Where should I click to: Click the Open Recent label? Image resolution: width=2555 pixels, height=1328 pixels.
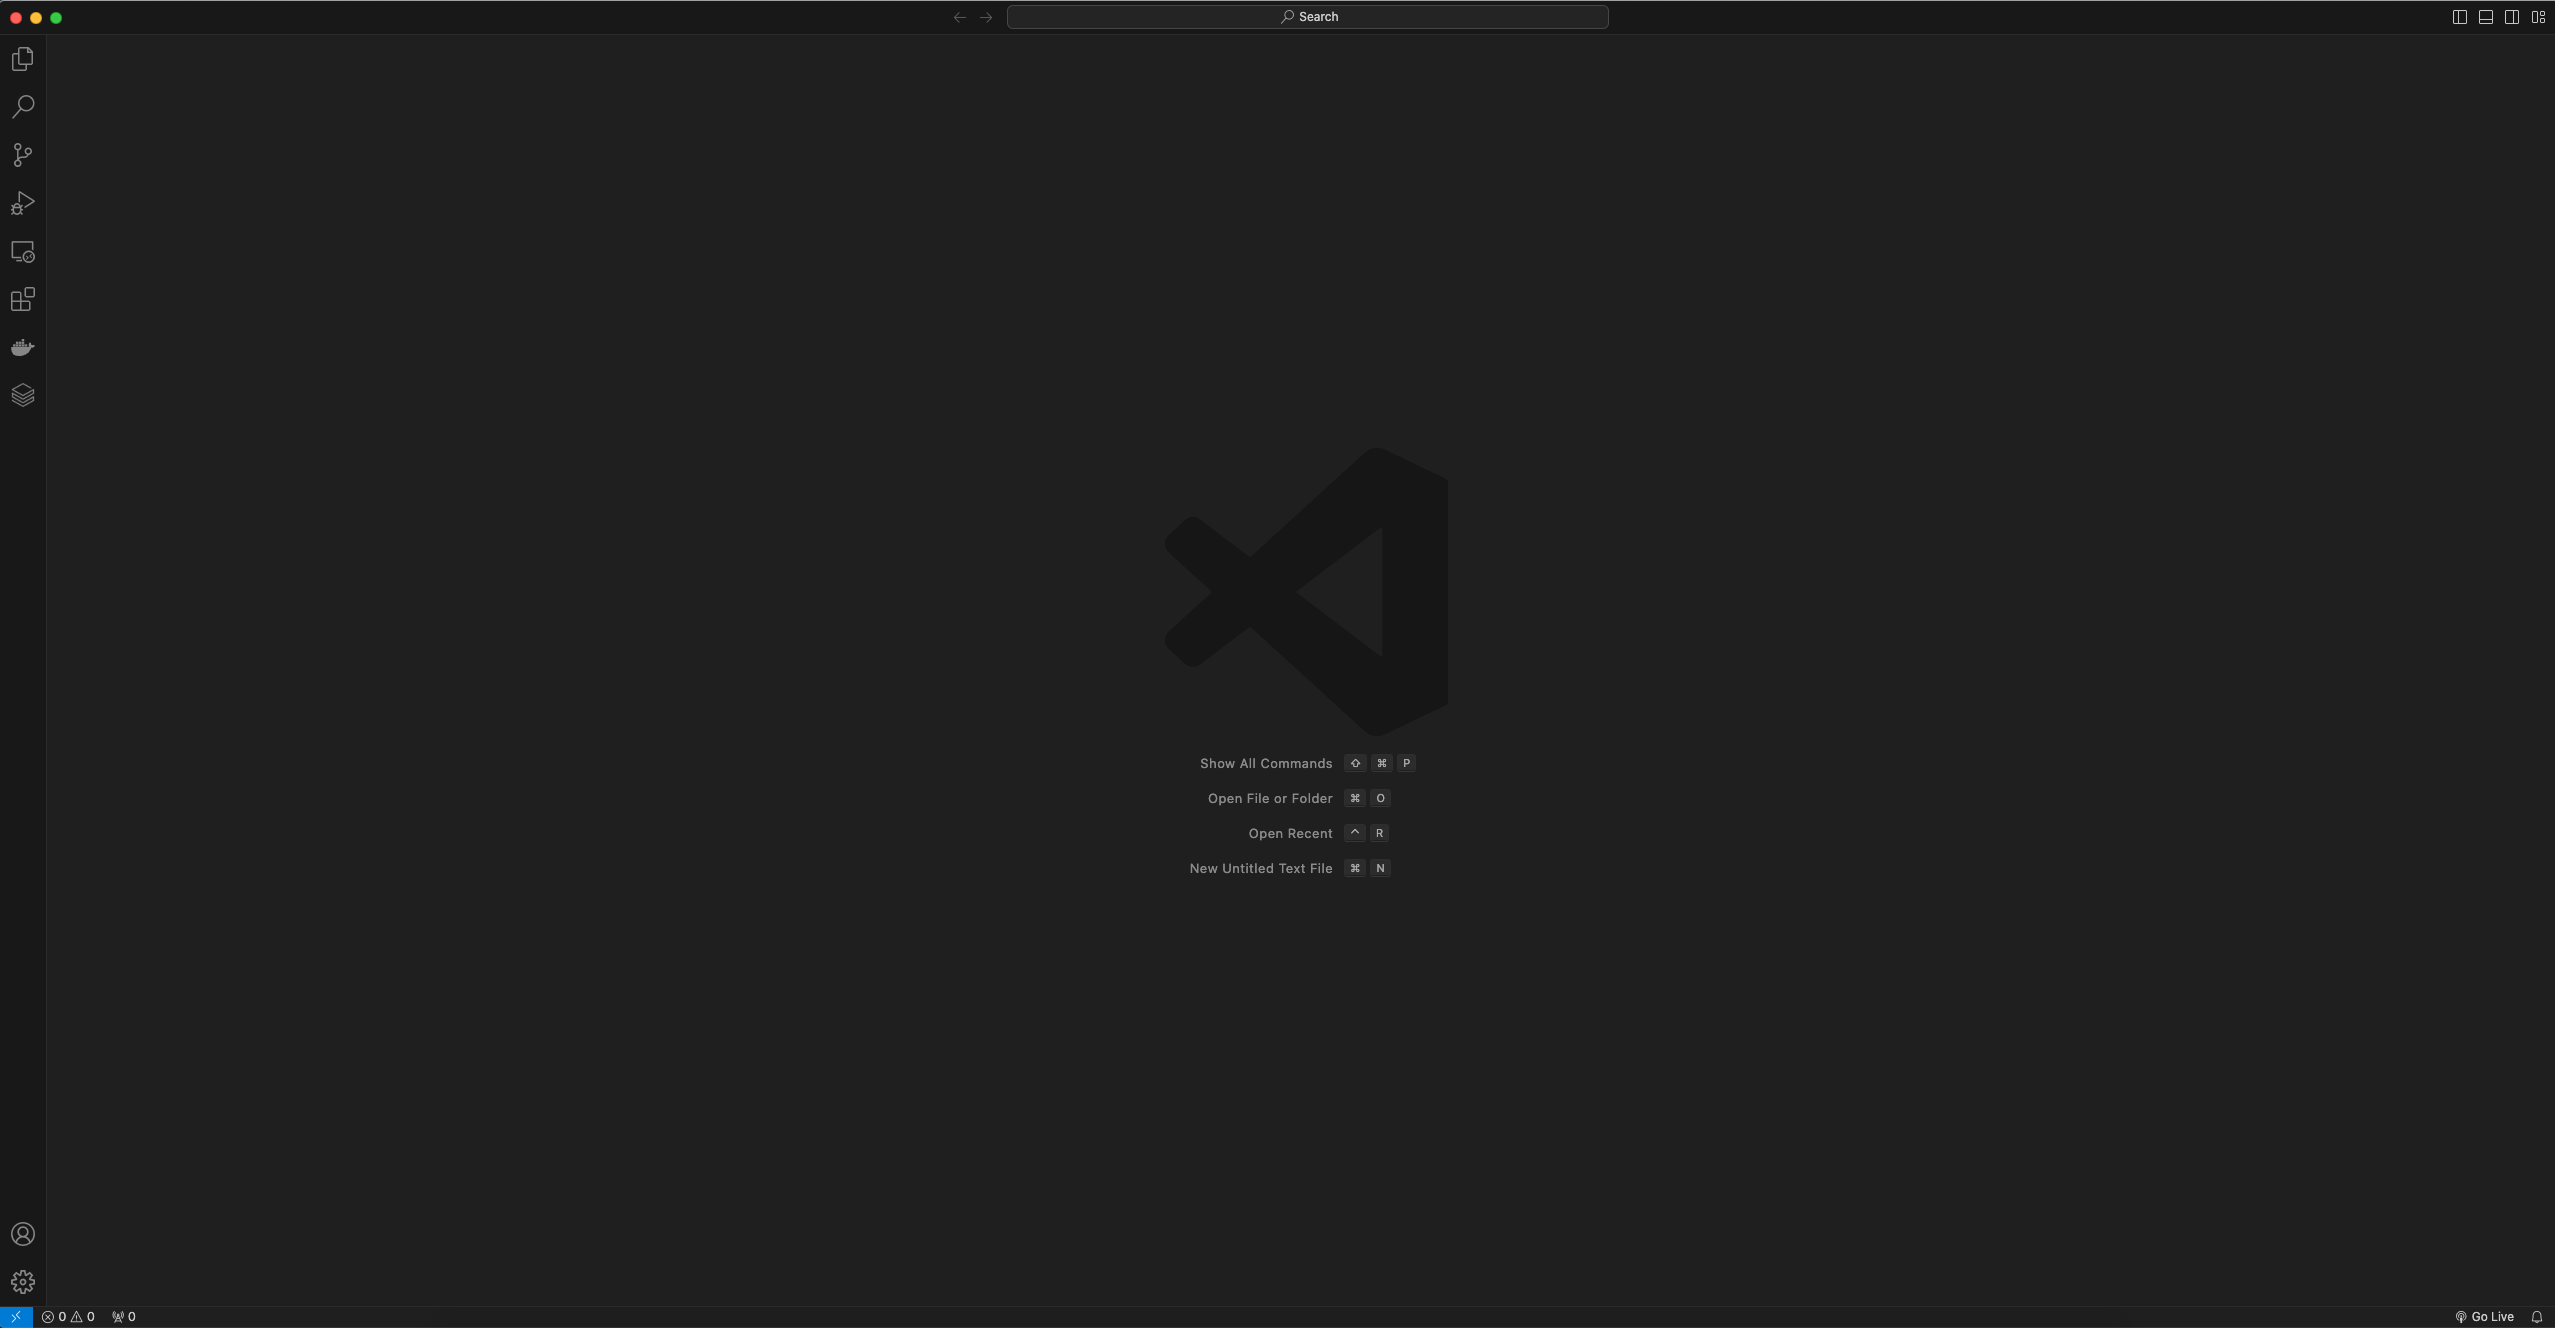click(1290, 834)
